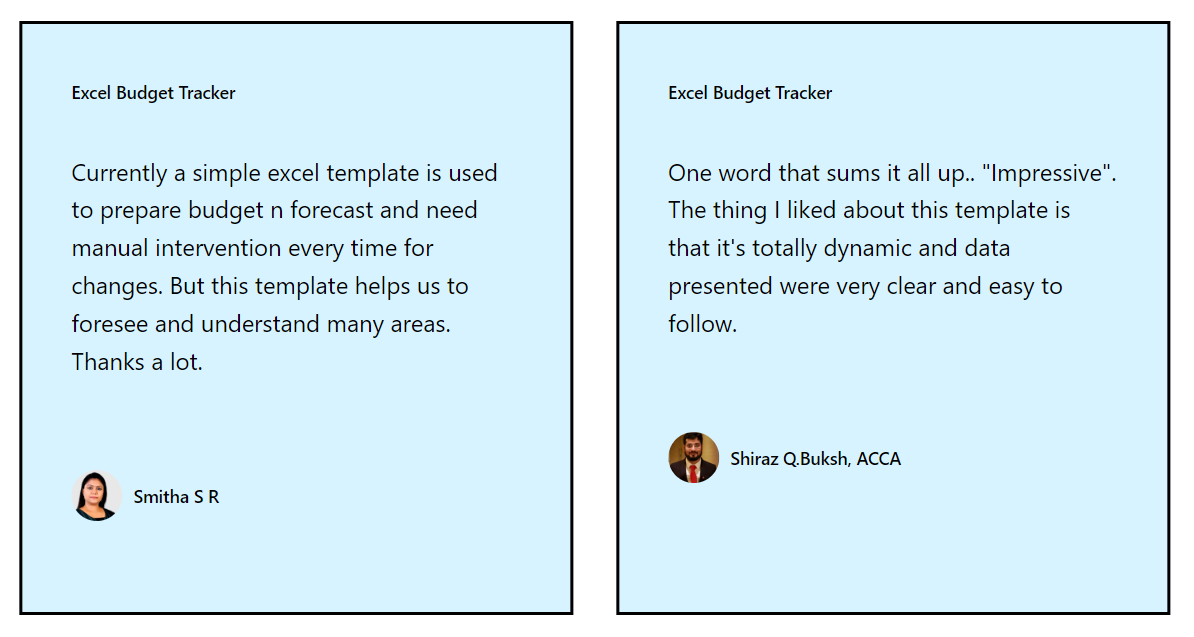The height and width of the screenshot is (637, 1194).
Task: Click the word "Impressive" in the review
Action: point(1047,173)
